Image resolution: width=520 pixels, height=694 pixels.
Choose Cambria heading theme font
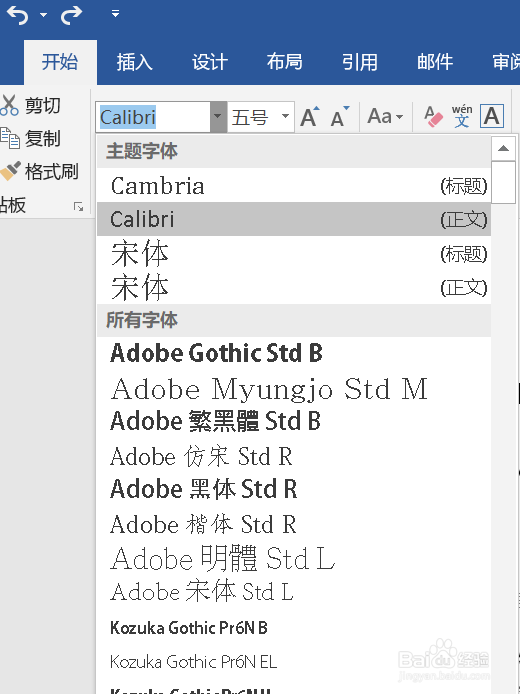[294, 185]
